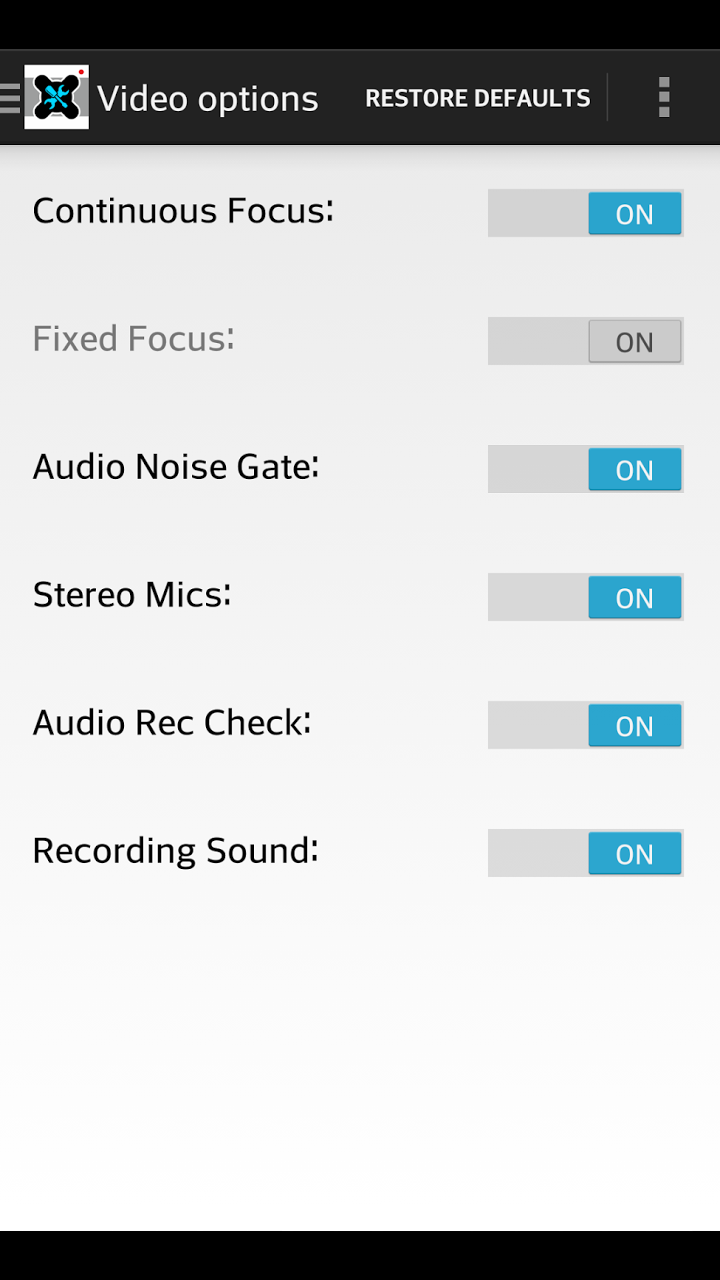The height and width of the screenshot is (1280, 720).
Task: Disable the Audio Noise Gate switch
Action: coord(585,469)
